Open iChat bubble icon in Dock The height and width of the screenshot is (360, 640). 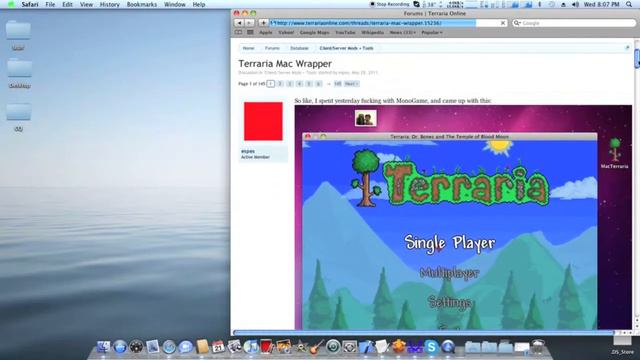point(185,347)
